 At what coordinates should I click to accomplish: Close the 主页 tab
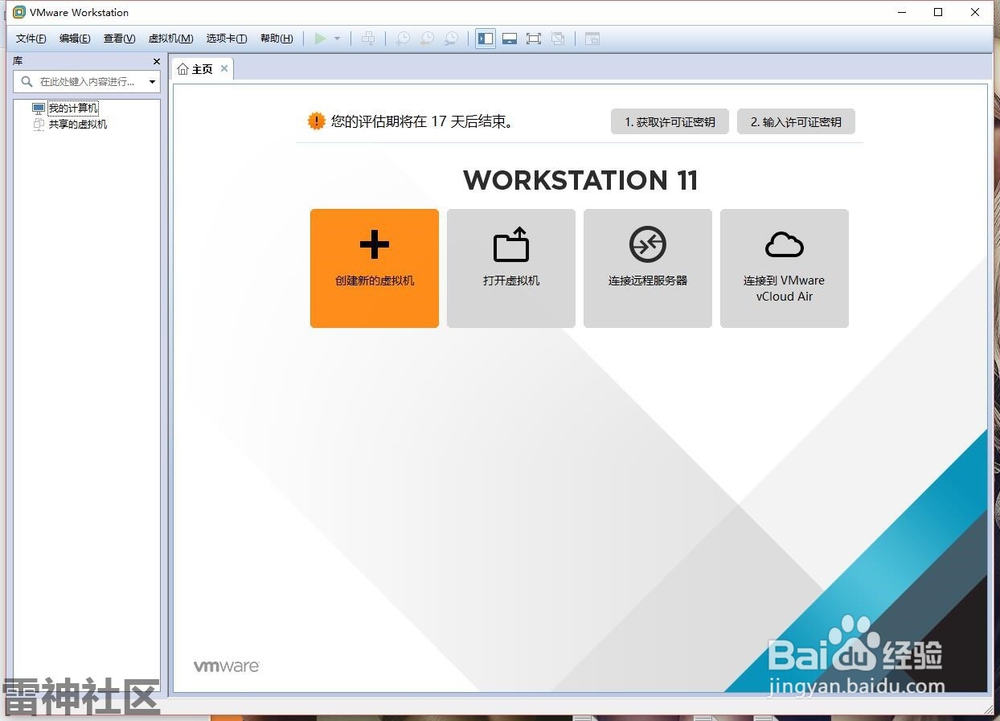tap(224, 68)
